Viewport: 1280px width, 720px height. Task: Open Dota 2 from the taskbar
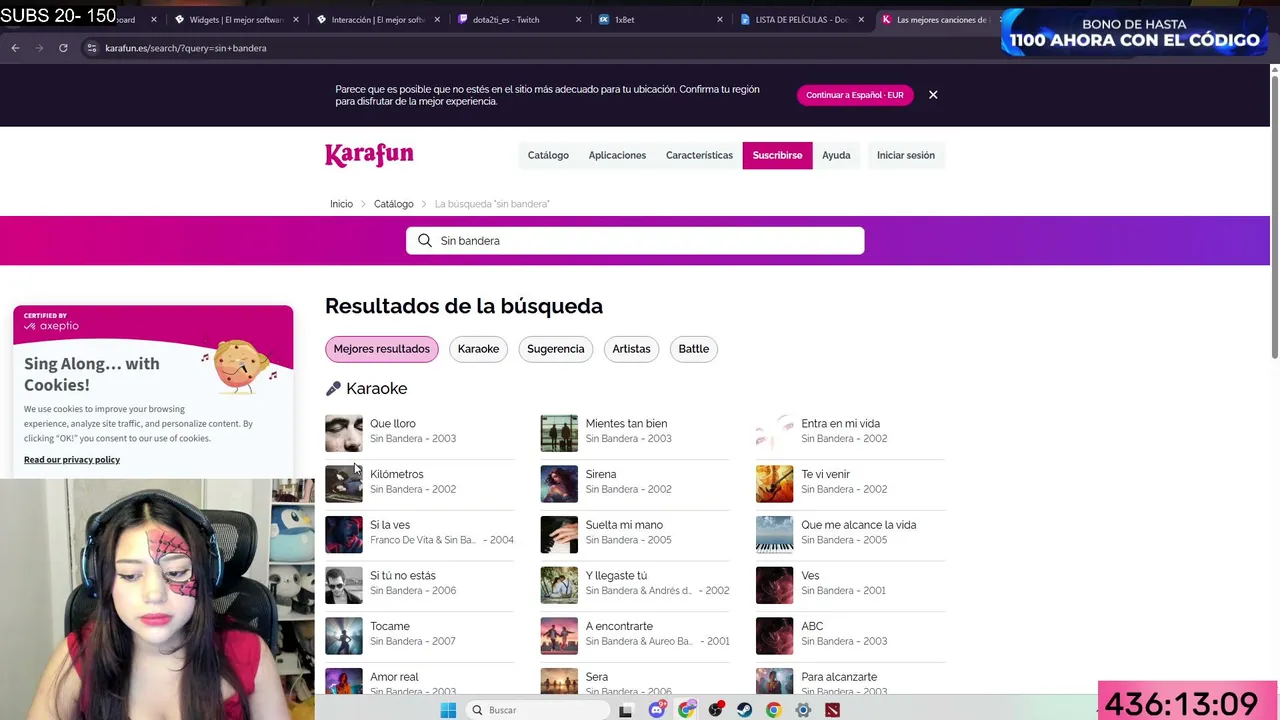coord(832,710)
